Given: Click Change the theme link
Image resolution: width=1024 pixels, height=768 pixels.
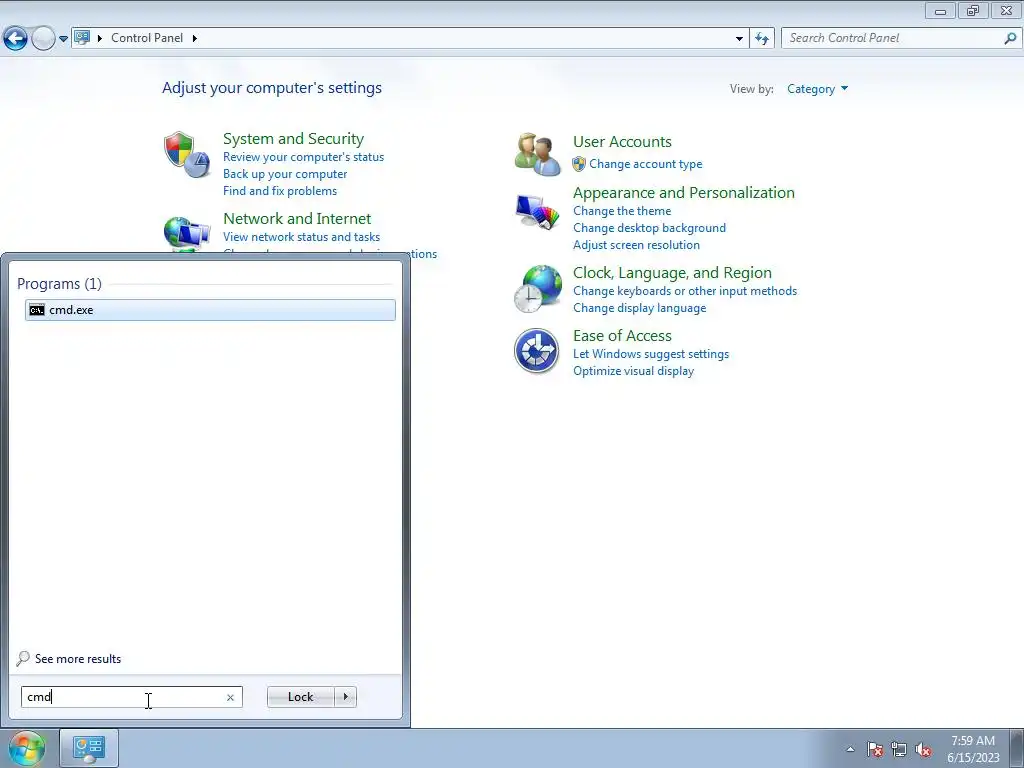Looking at the screenshot, I should [x=622, y=211].
